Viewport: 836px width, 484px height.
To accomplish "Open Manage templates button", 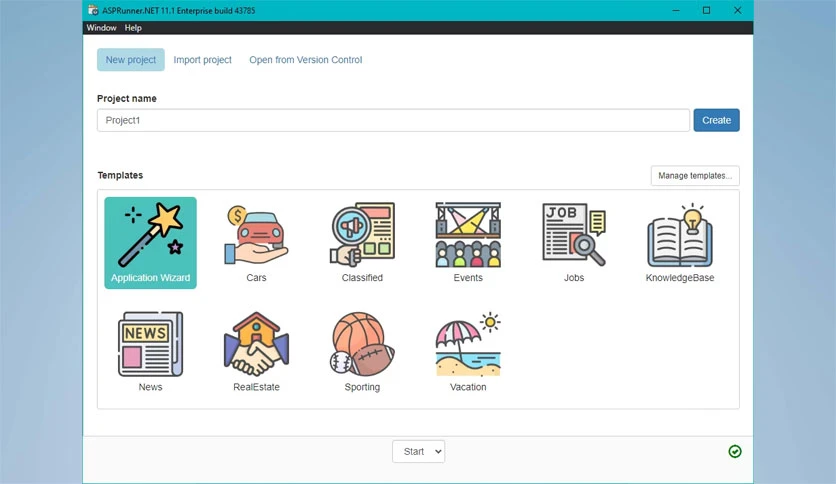I will point(695,175).
